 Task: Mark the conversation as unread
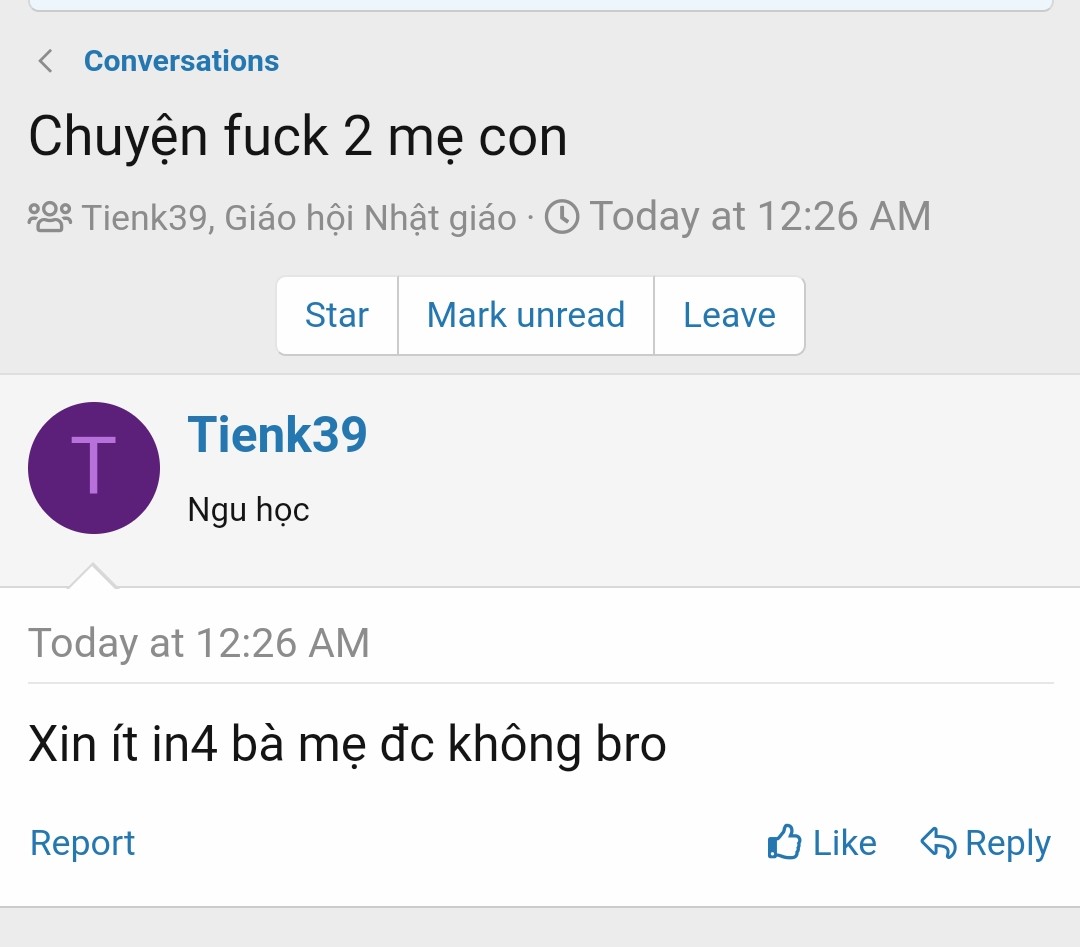click(526, 315)
